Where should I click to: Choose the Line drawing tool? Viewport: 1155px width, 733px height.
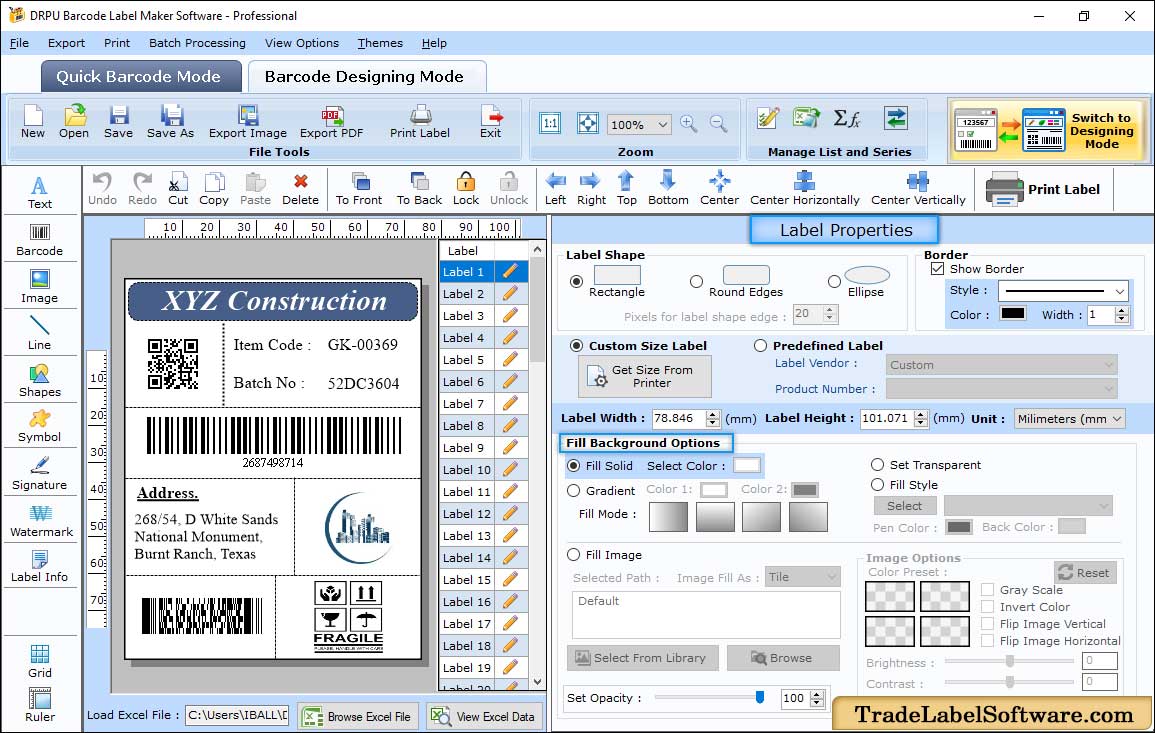click(x=40, y=334)
